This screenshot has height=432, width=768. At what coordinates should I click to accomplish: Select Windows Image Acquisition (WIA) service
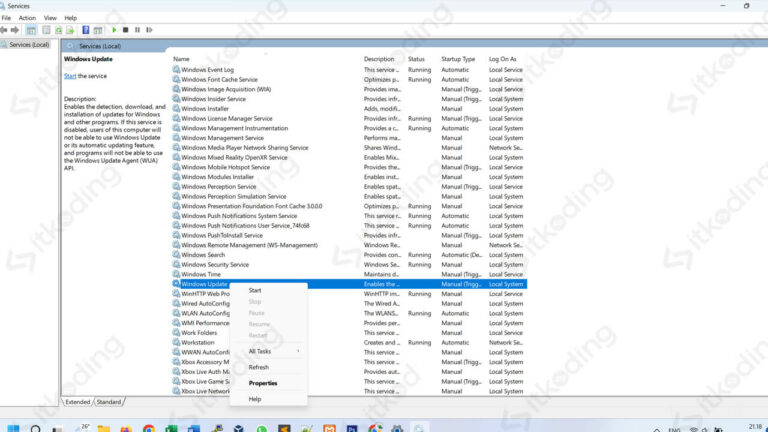click(349, 89)
